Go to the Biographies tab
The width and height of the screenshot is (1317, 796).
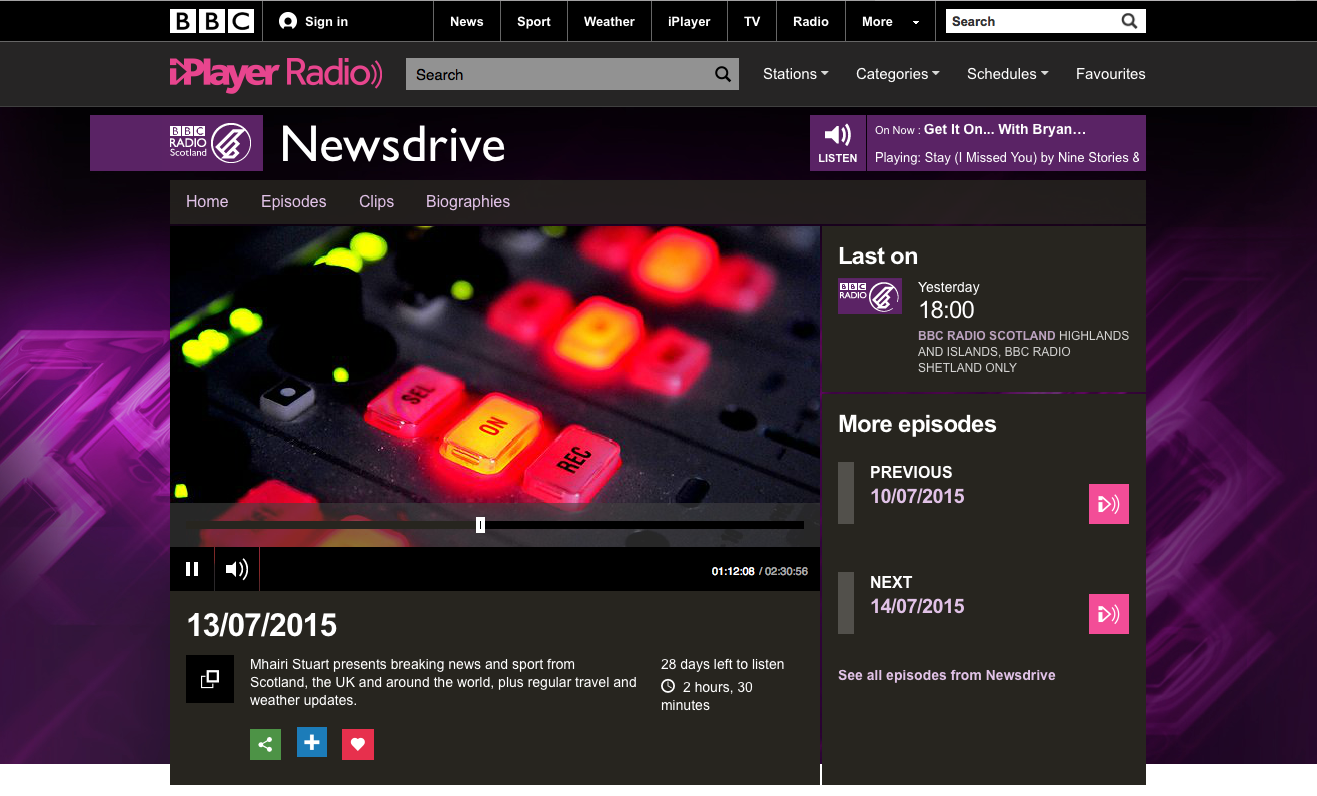coord(468,201)
